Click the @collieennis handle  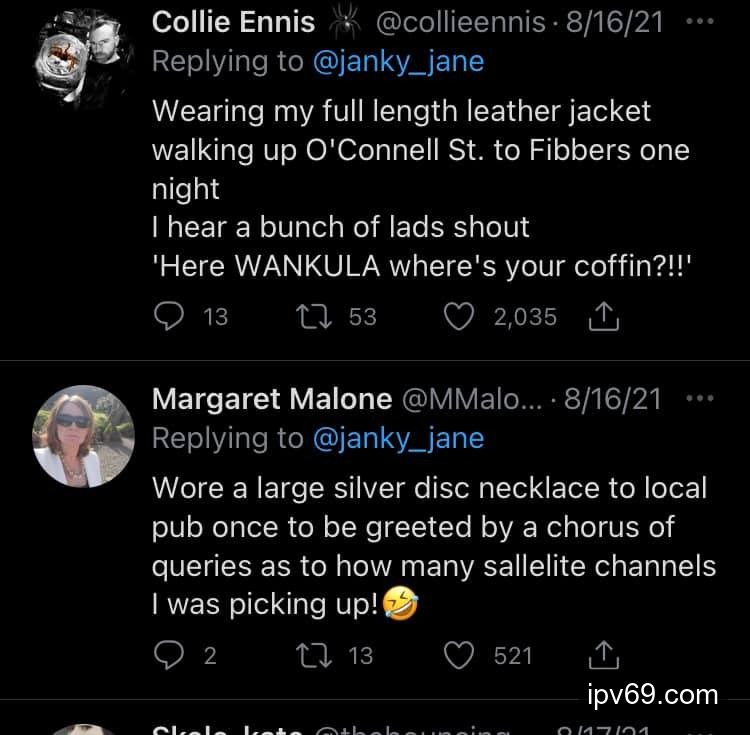(x=458, y=22)
